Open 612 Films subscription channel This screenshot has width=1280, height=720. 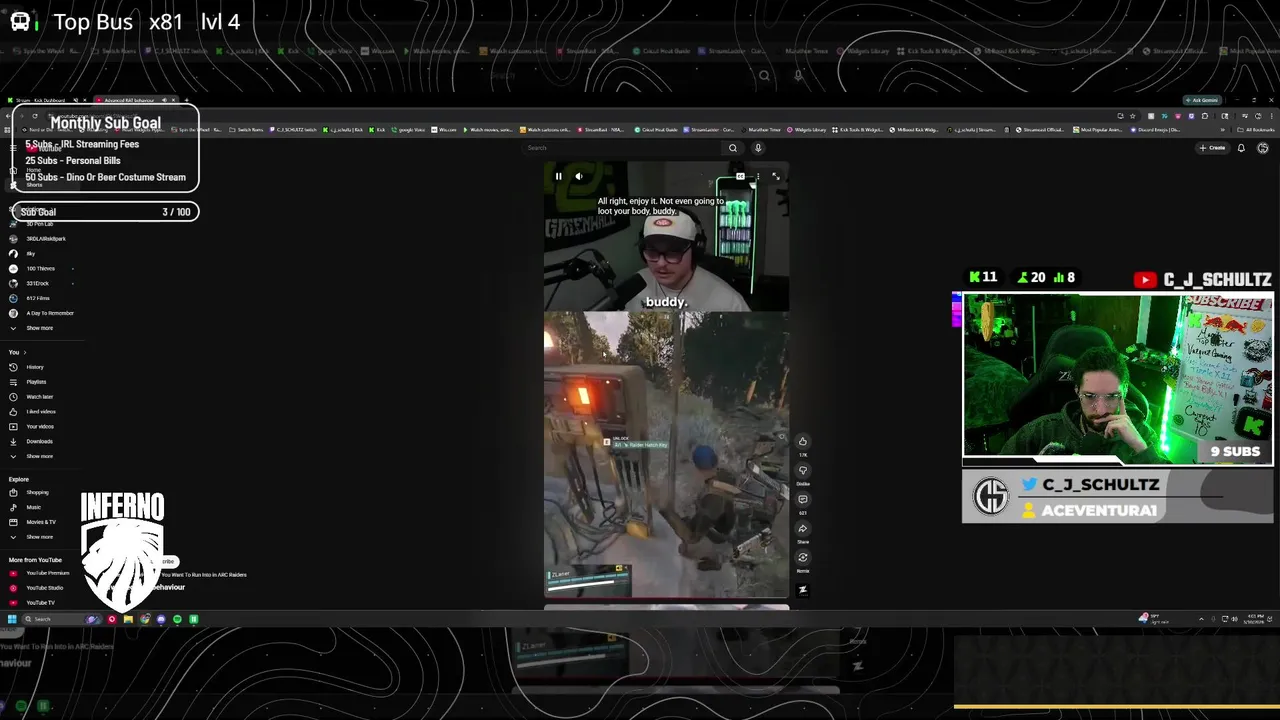pos(37,298)
